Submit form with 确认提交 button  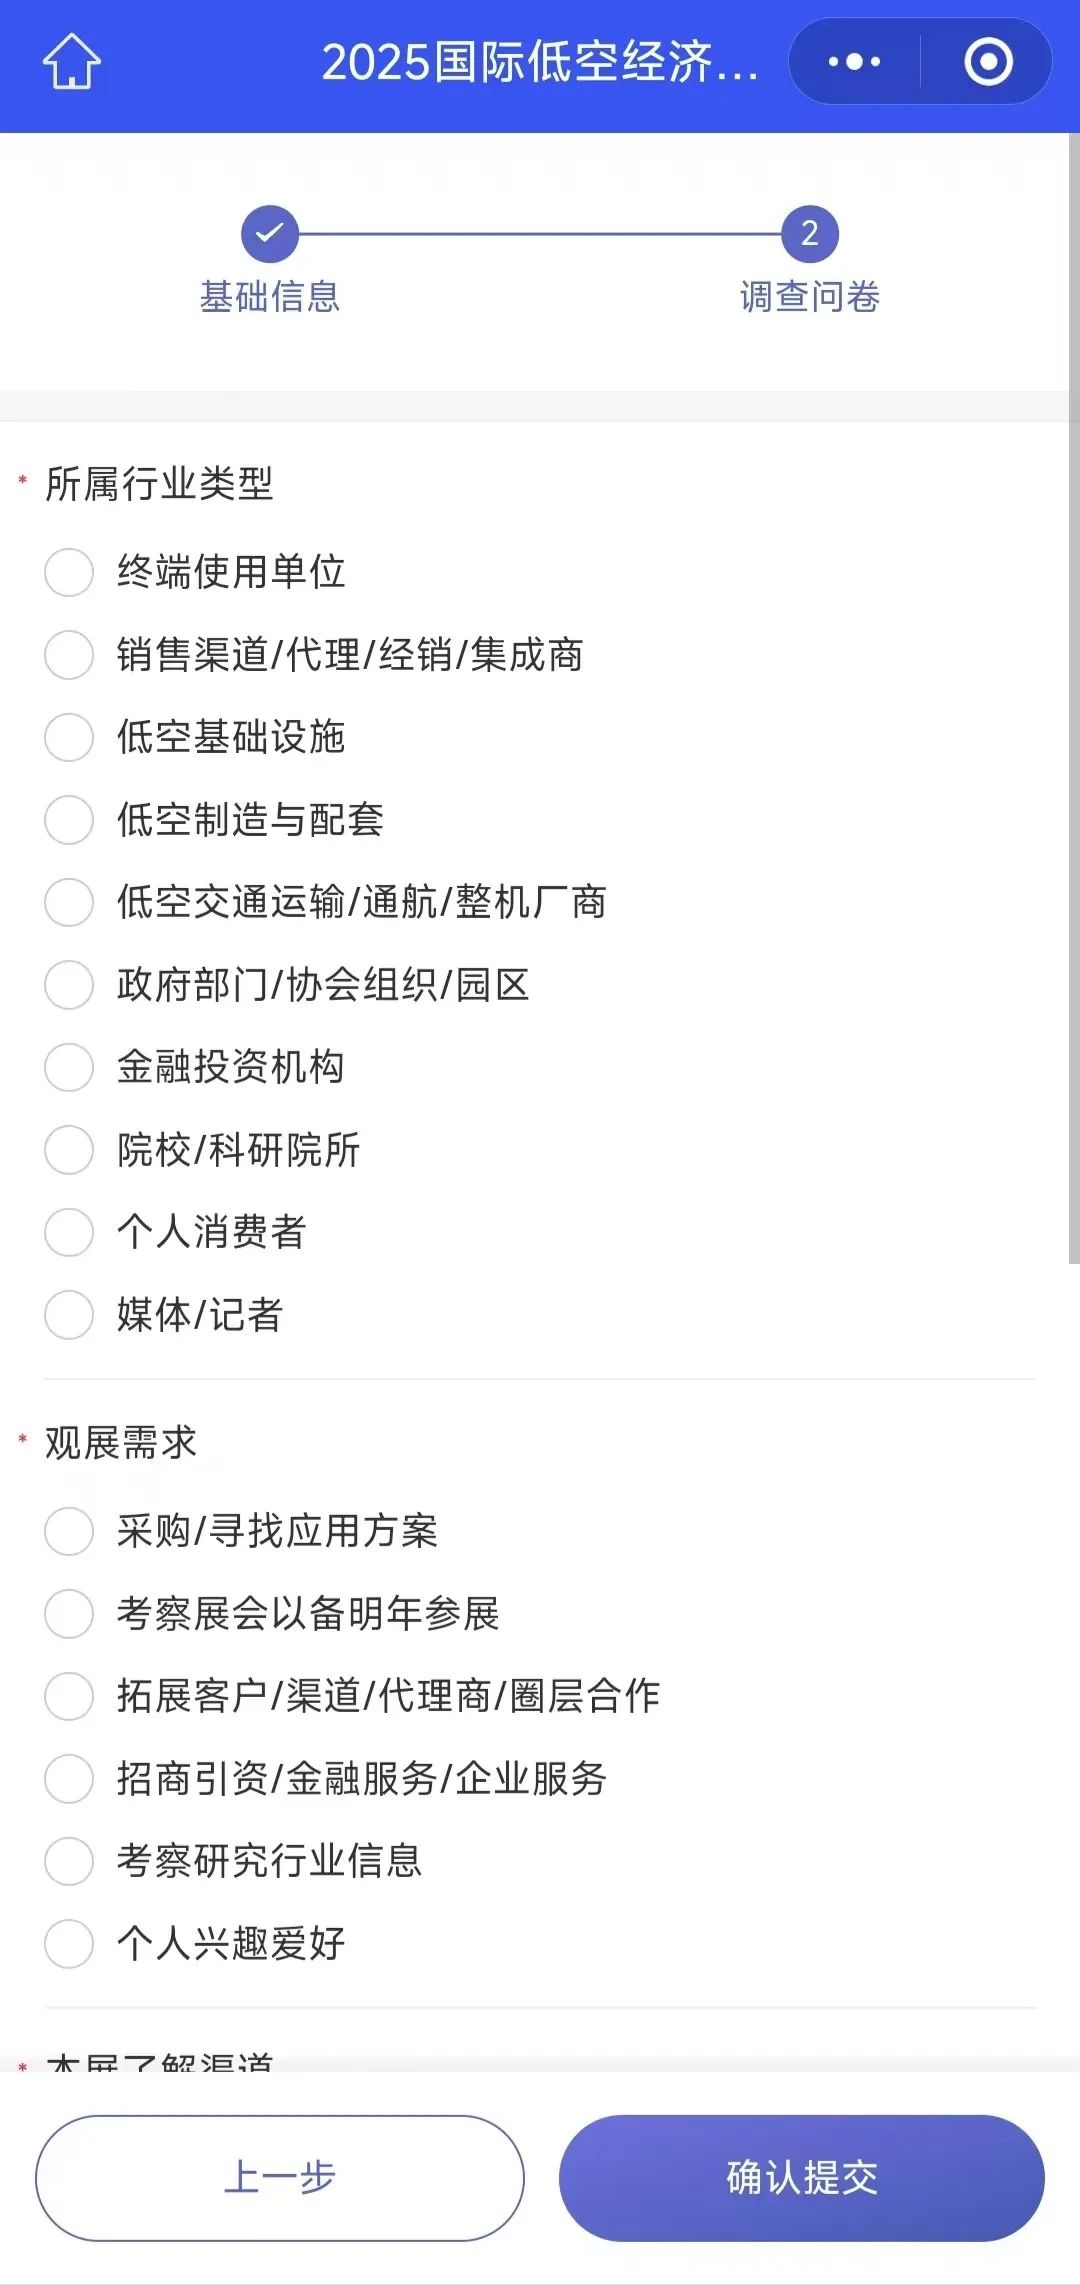[x=801, y=2178]
